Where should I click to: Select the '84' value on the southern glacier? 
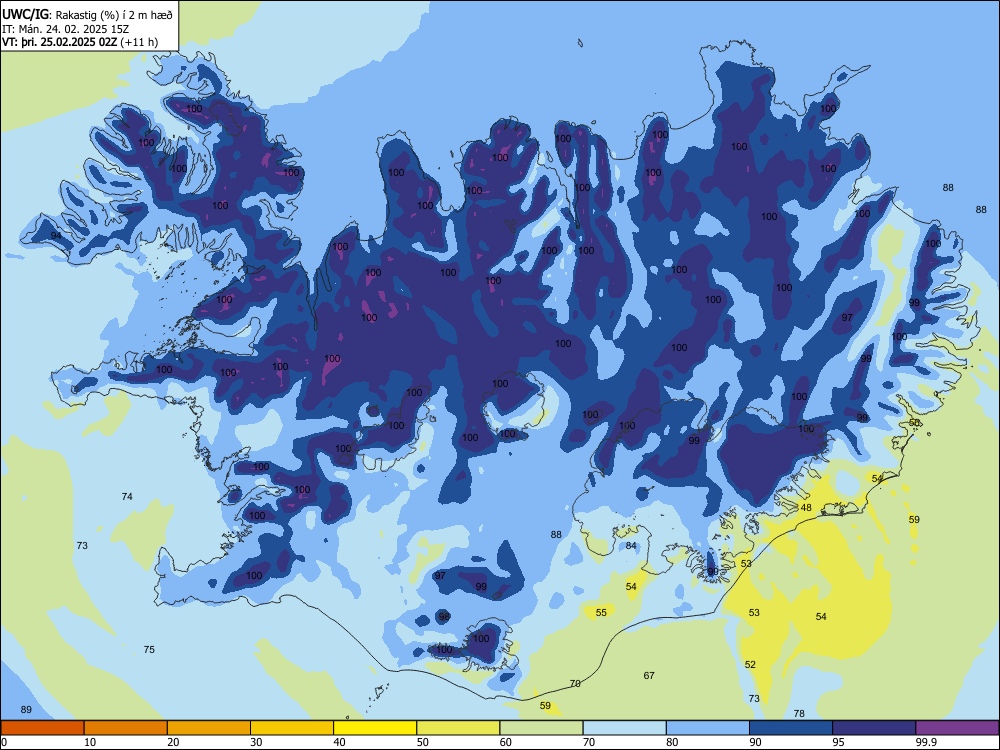point(631,545)
